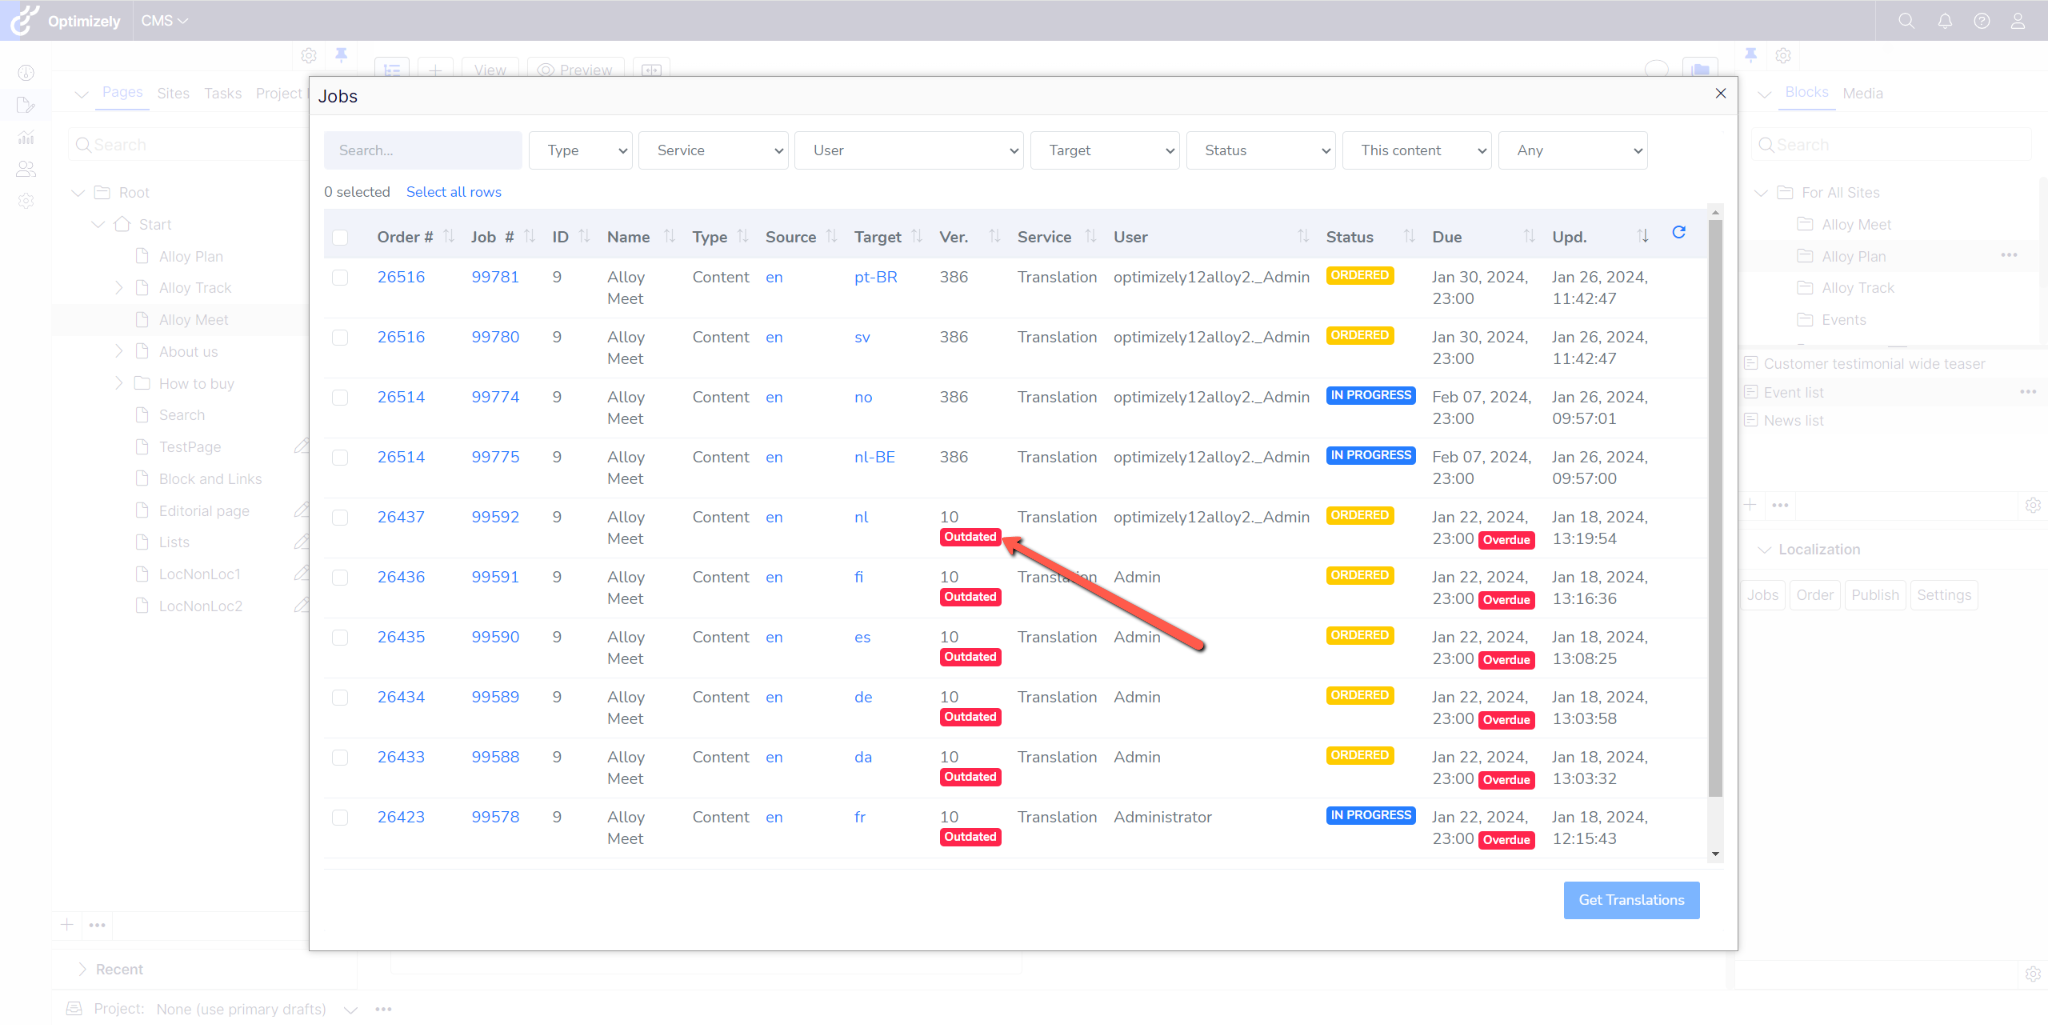Click the right assets pane pin icon
Screen dimensions: 2048x1025
[1751, 55]
